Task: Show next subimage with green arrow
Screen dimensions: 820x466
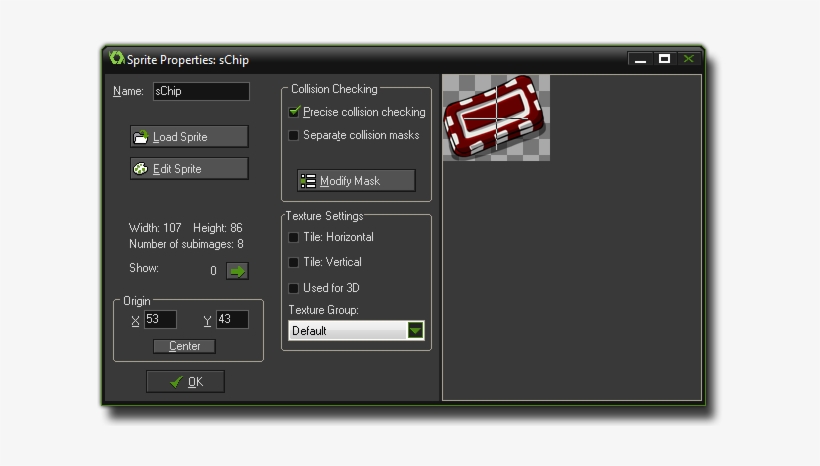Action: coord(237,271)
